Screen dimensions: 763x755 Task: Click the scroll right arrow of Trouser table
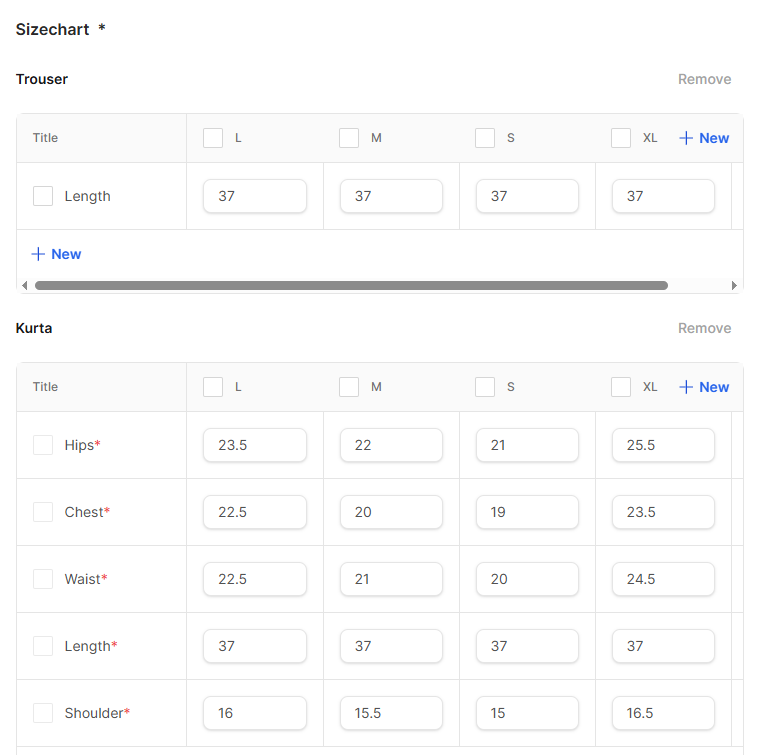[735, 286]
